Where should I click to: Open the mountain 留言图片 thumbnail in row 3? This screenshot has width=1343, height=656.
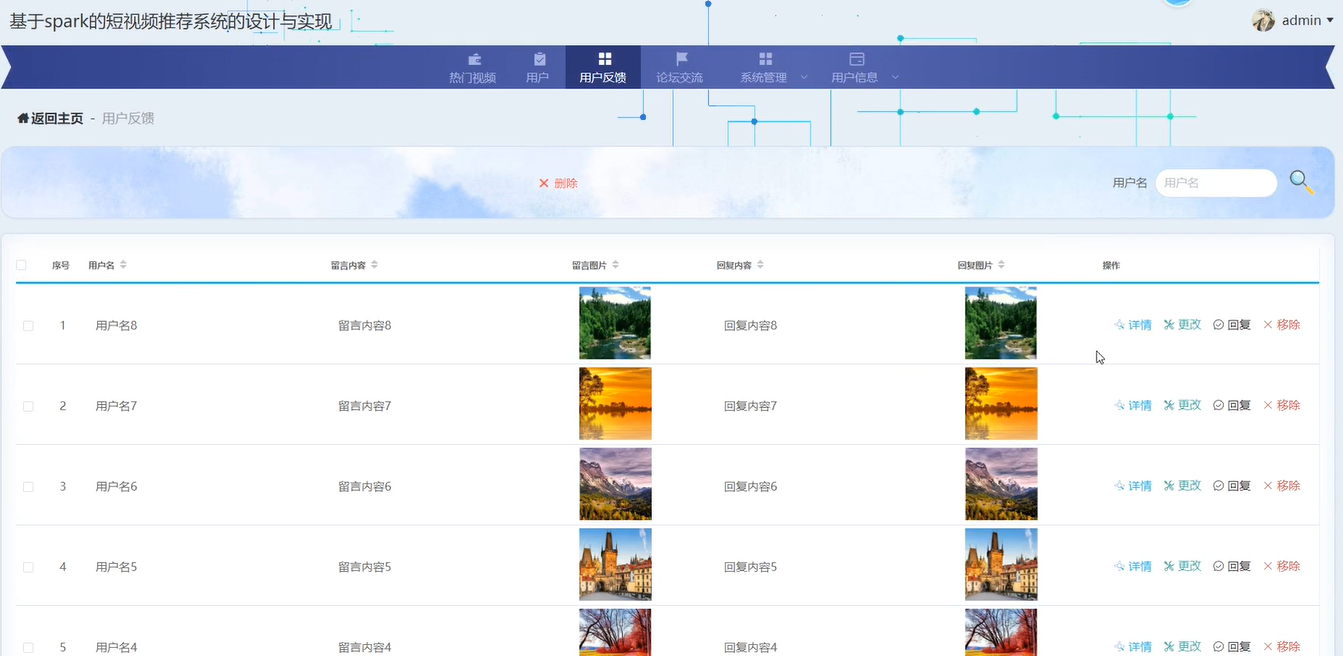(x=615, y=484)
